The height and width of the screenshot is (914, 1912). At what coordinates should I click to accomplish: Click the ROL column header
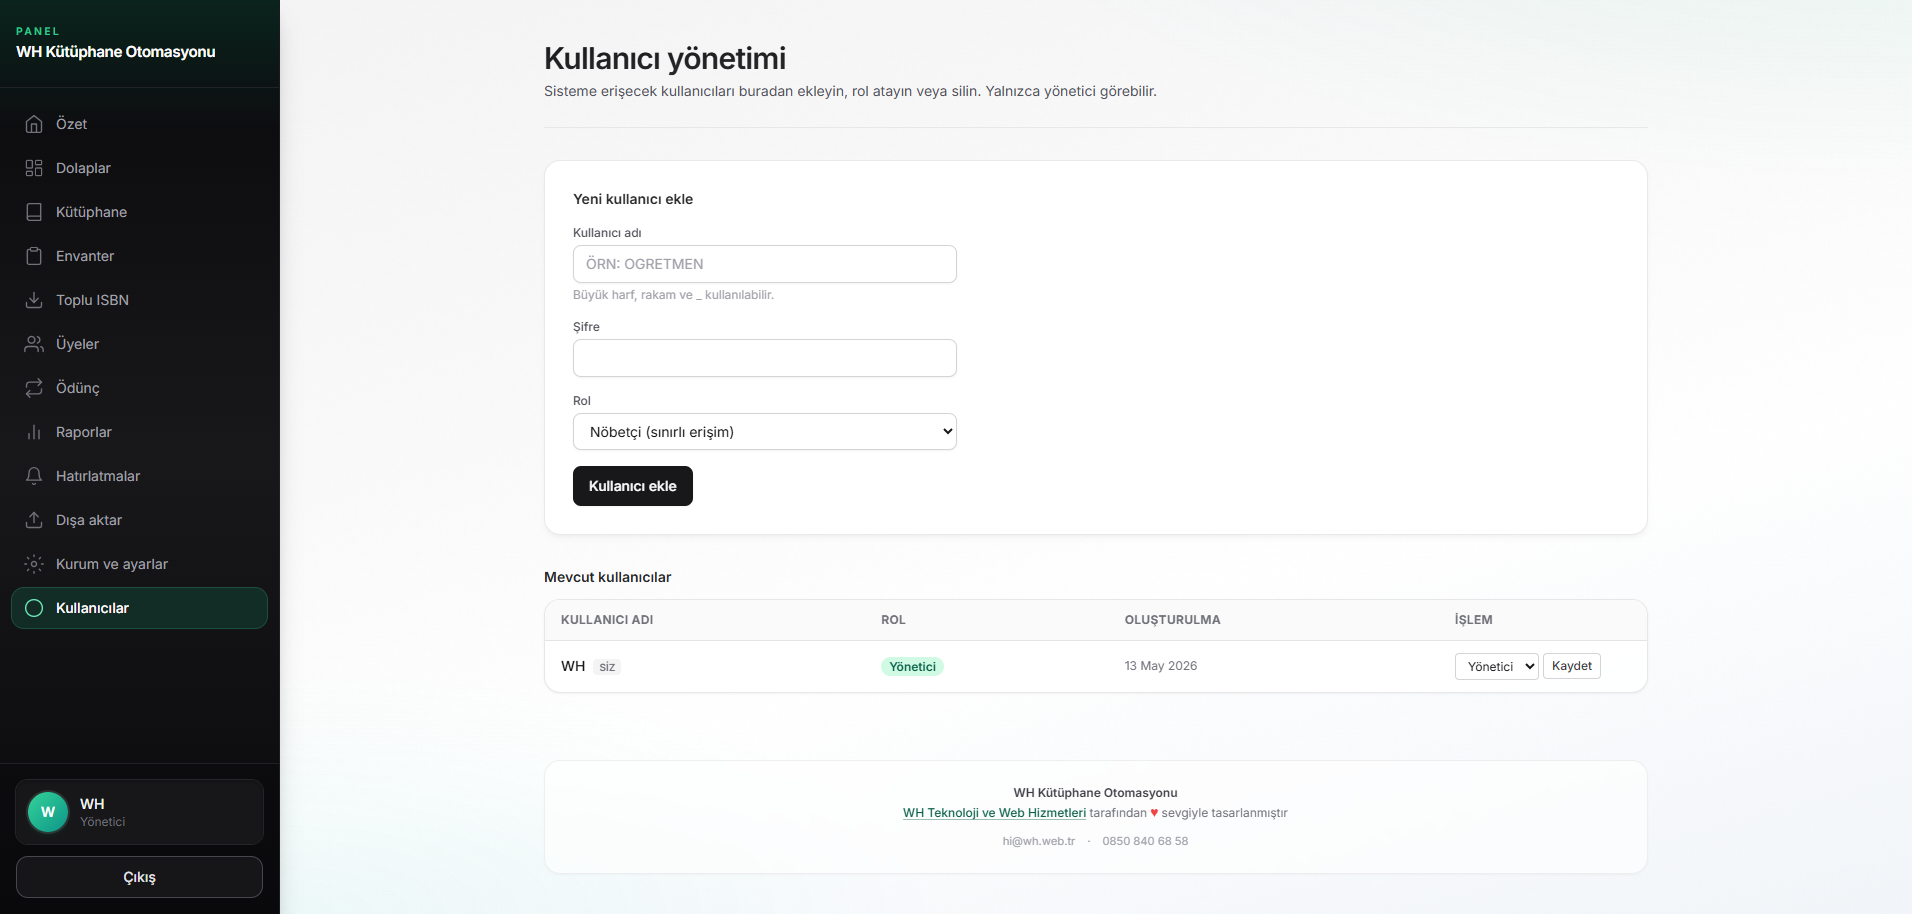coord(893,620)
